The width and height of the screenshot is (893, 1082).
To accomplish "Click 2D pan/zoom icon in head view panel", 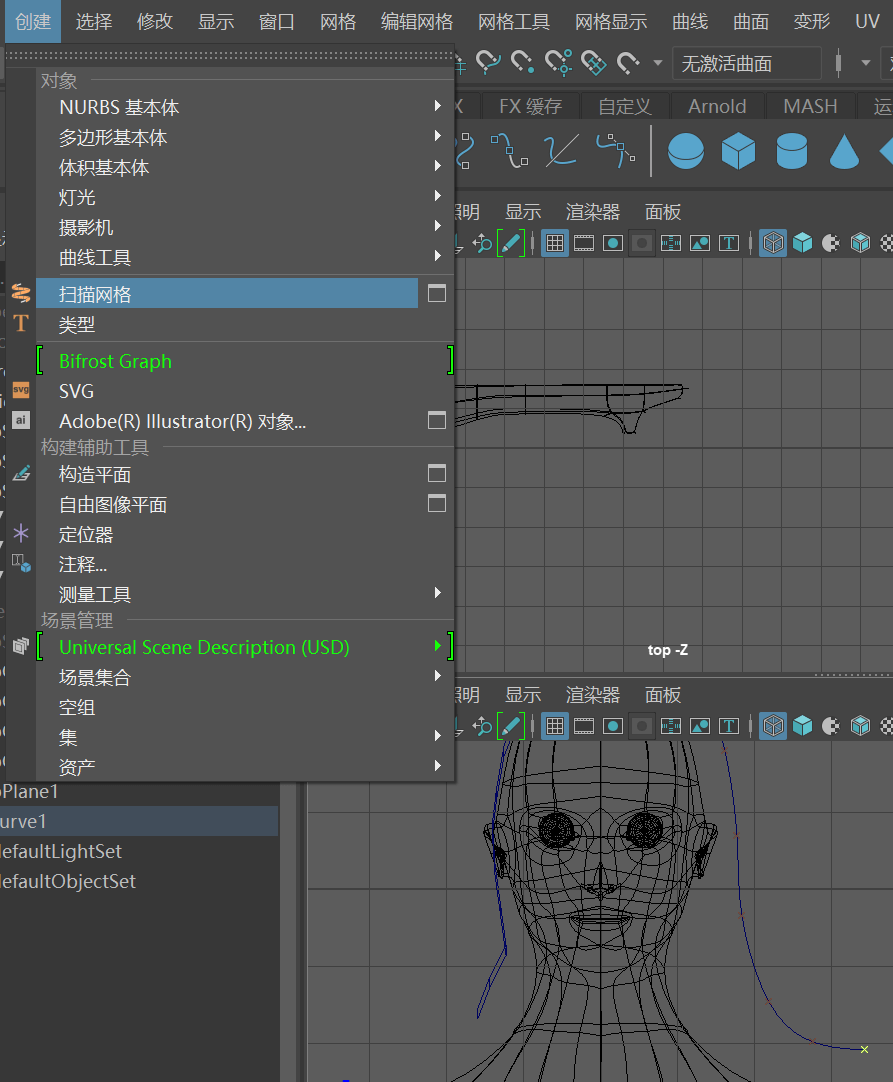I will pos(482,726).
